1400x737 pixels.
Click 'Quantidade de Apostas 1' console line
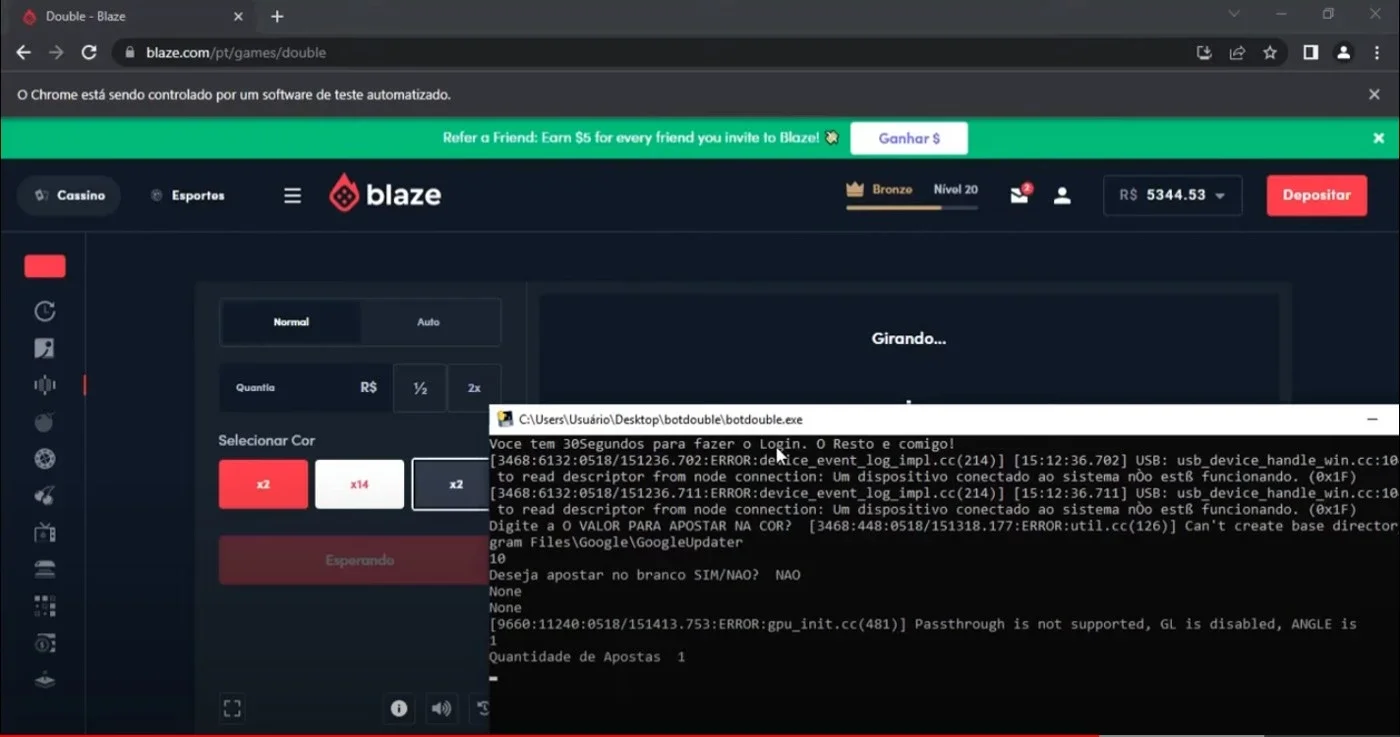click(587, 657)
